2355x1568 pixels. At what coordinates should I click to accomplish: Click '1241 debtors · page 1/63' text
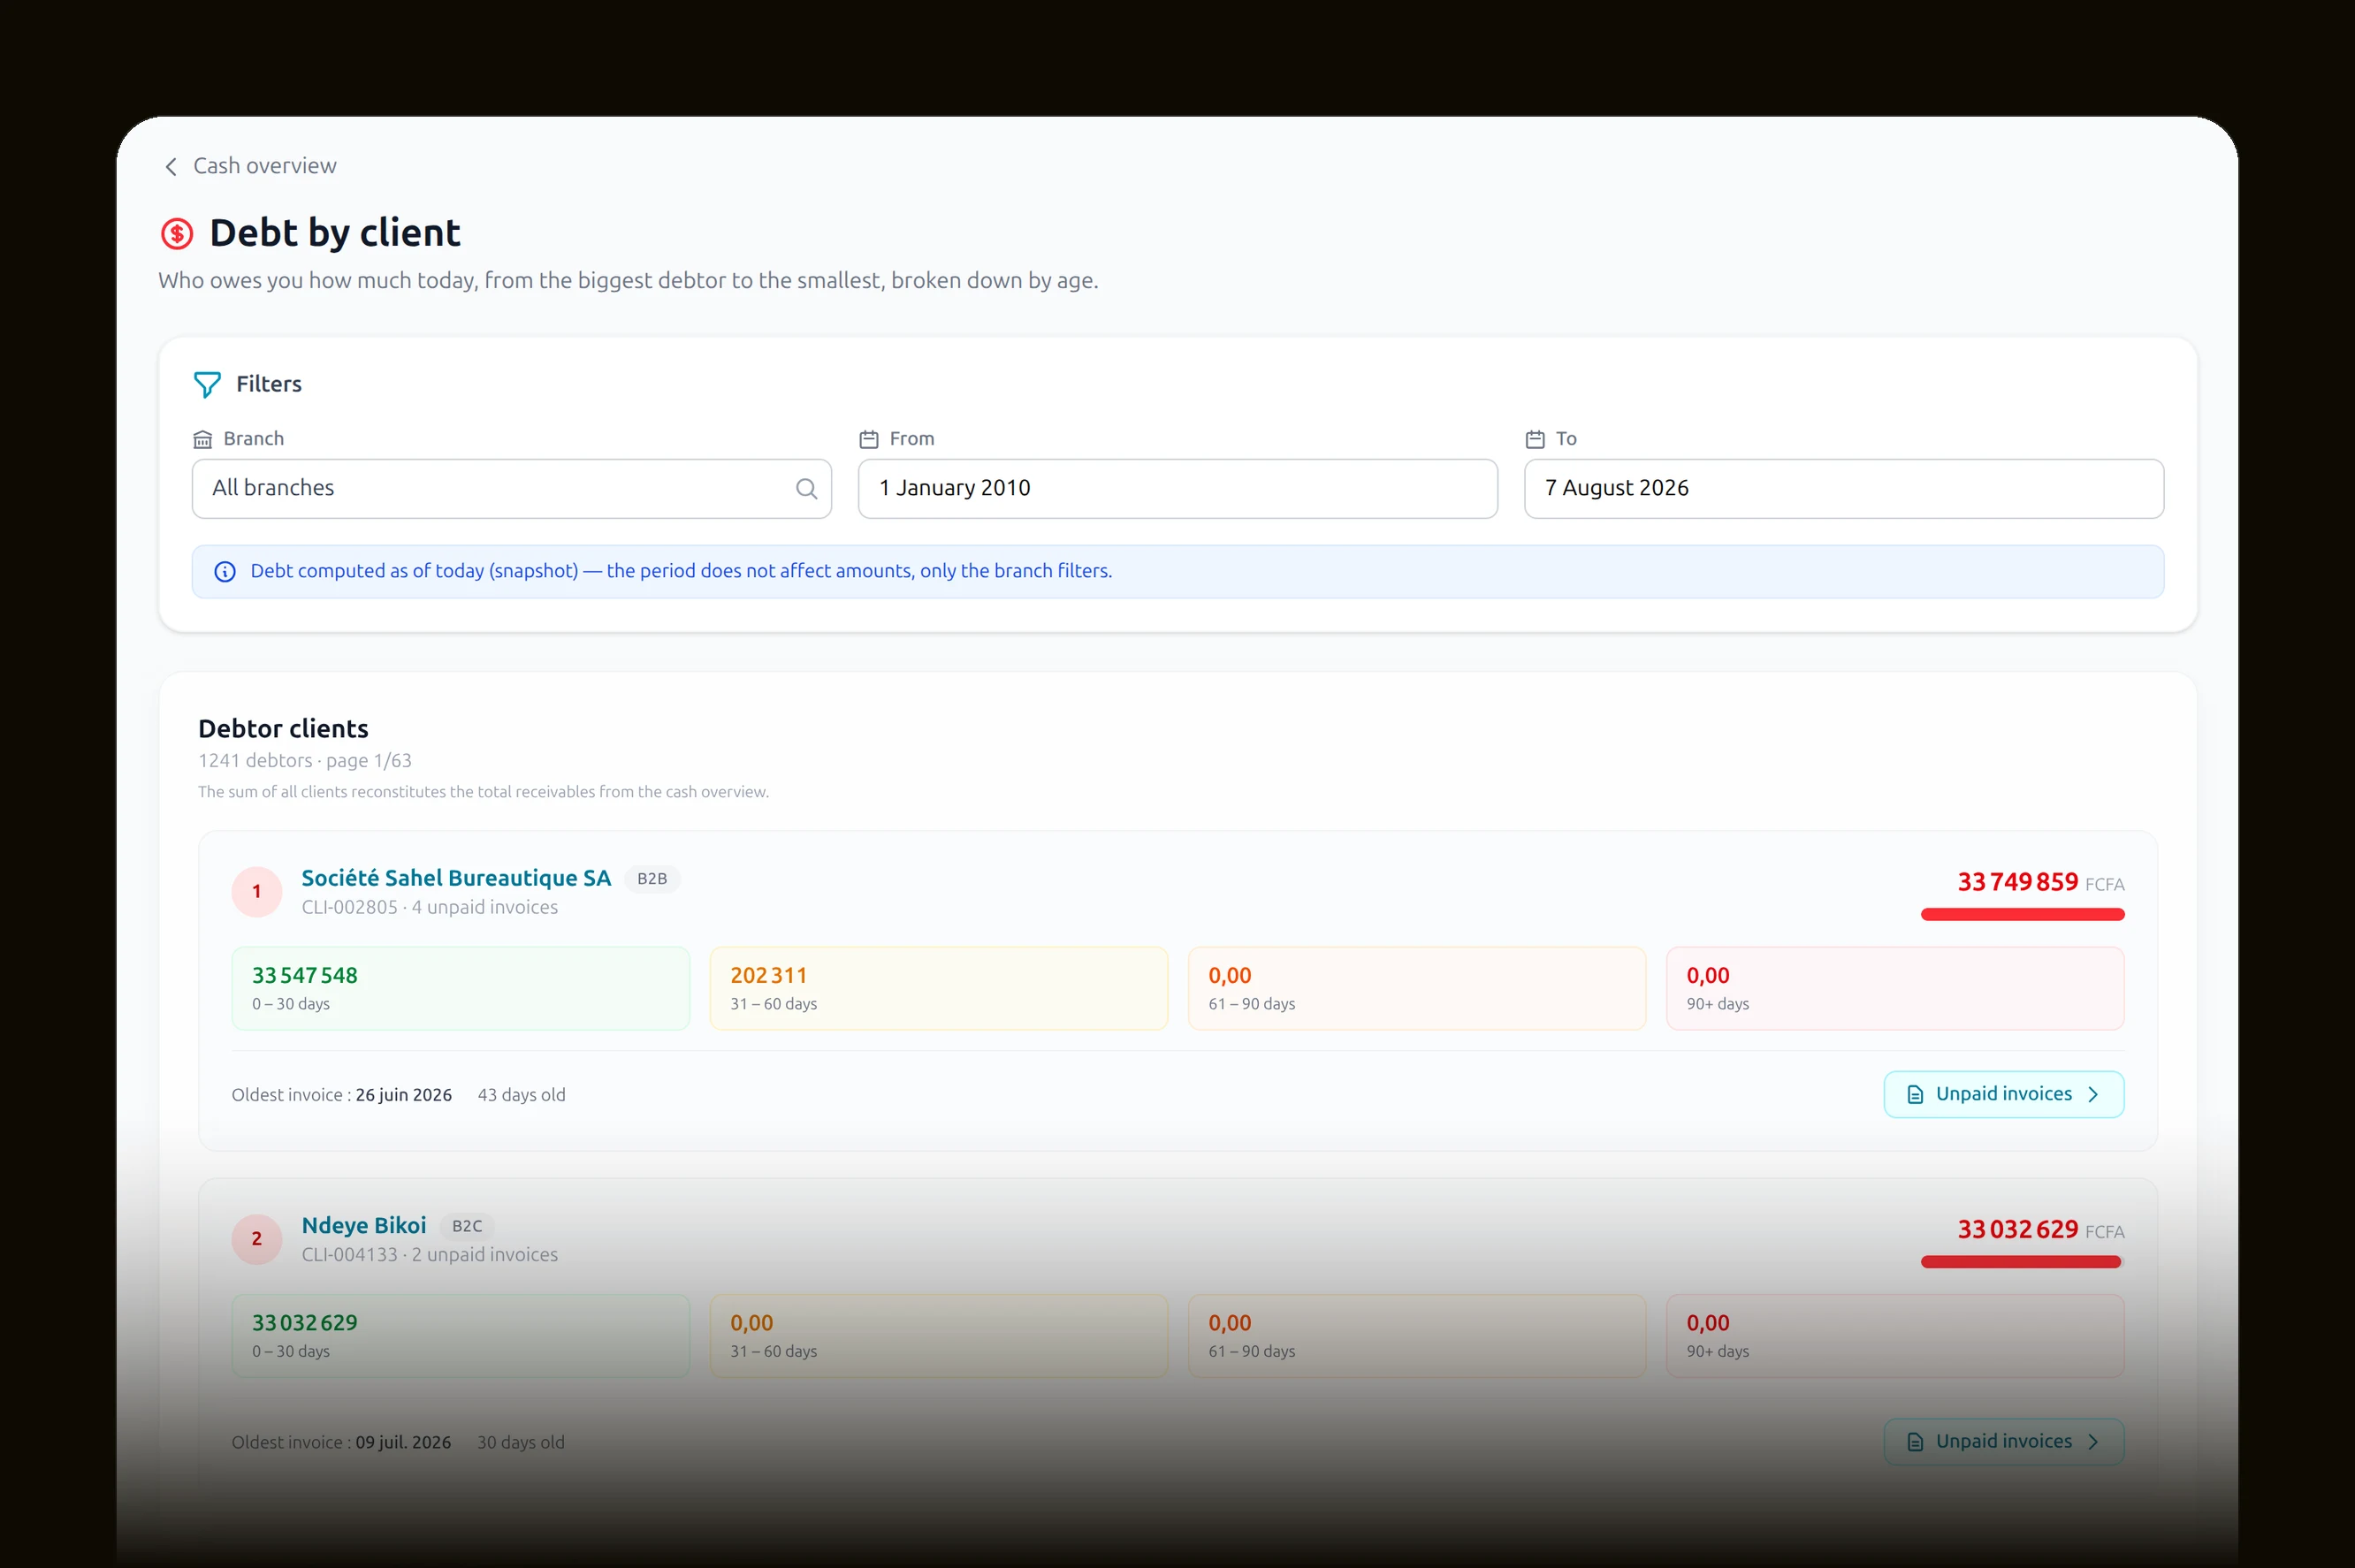305,761
